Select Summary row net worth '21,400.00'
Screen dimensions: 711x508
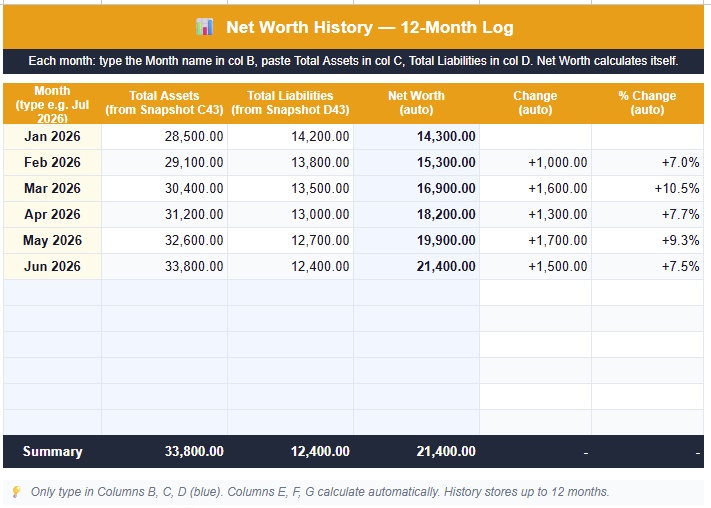(416, 451)
